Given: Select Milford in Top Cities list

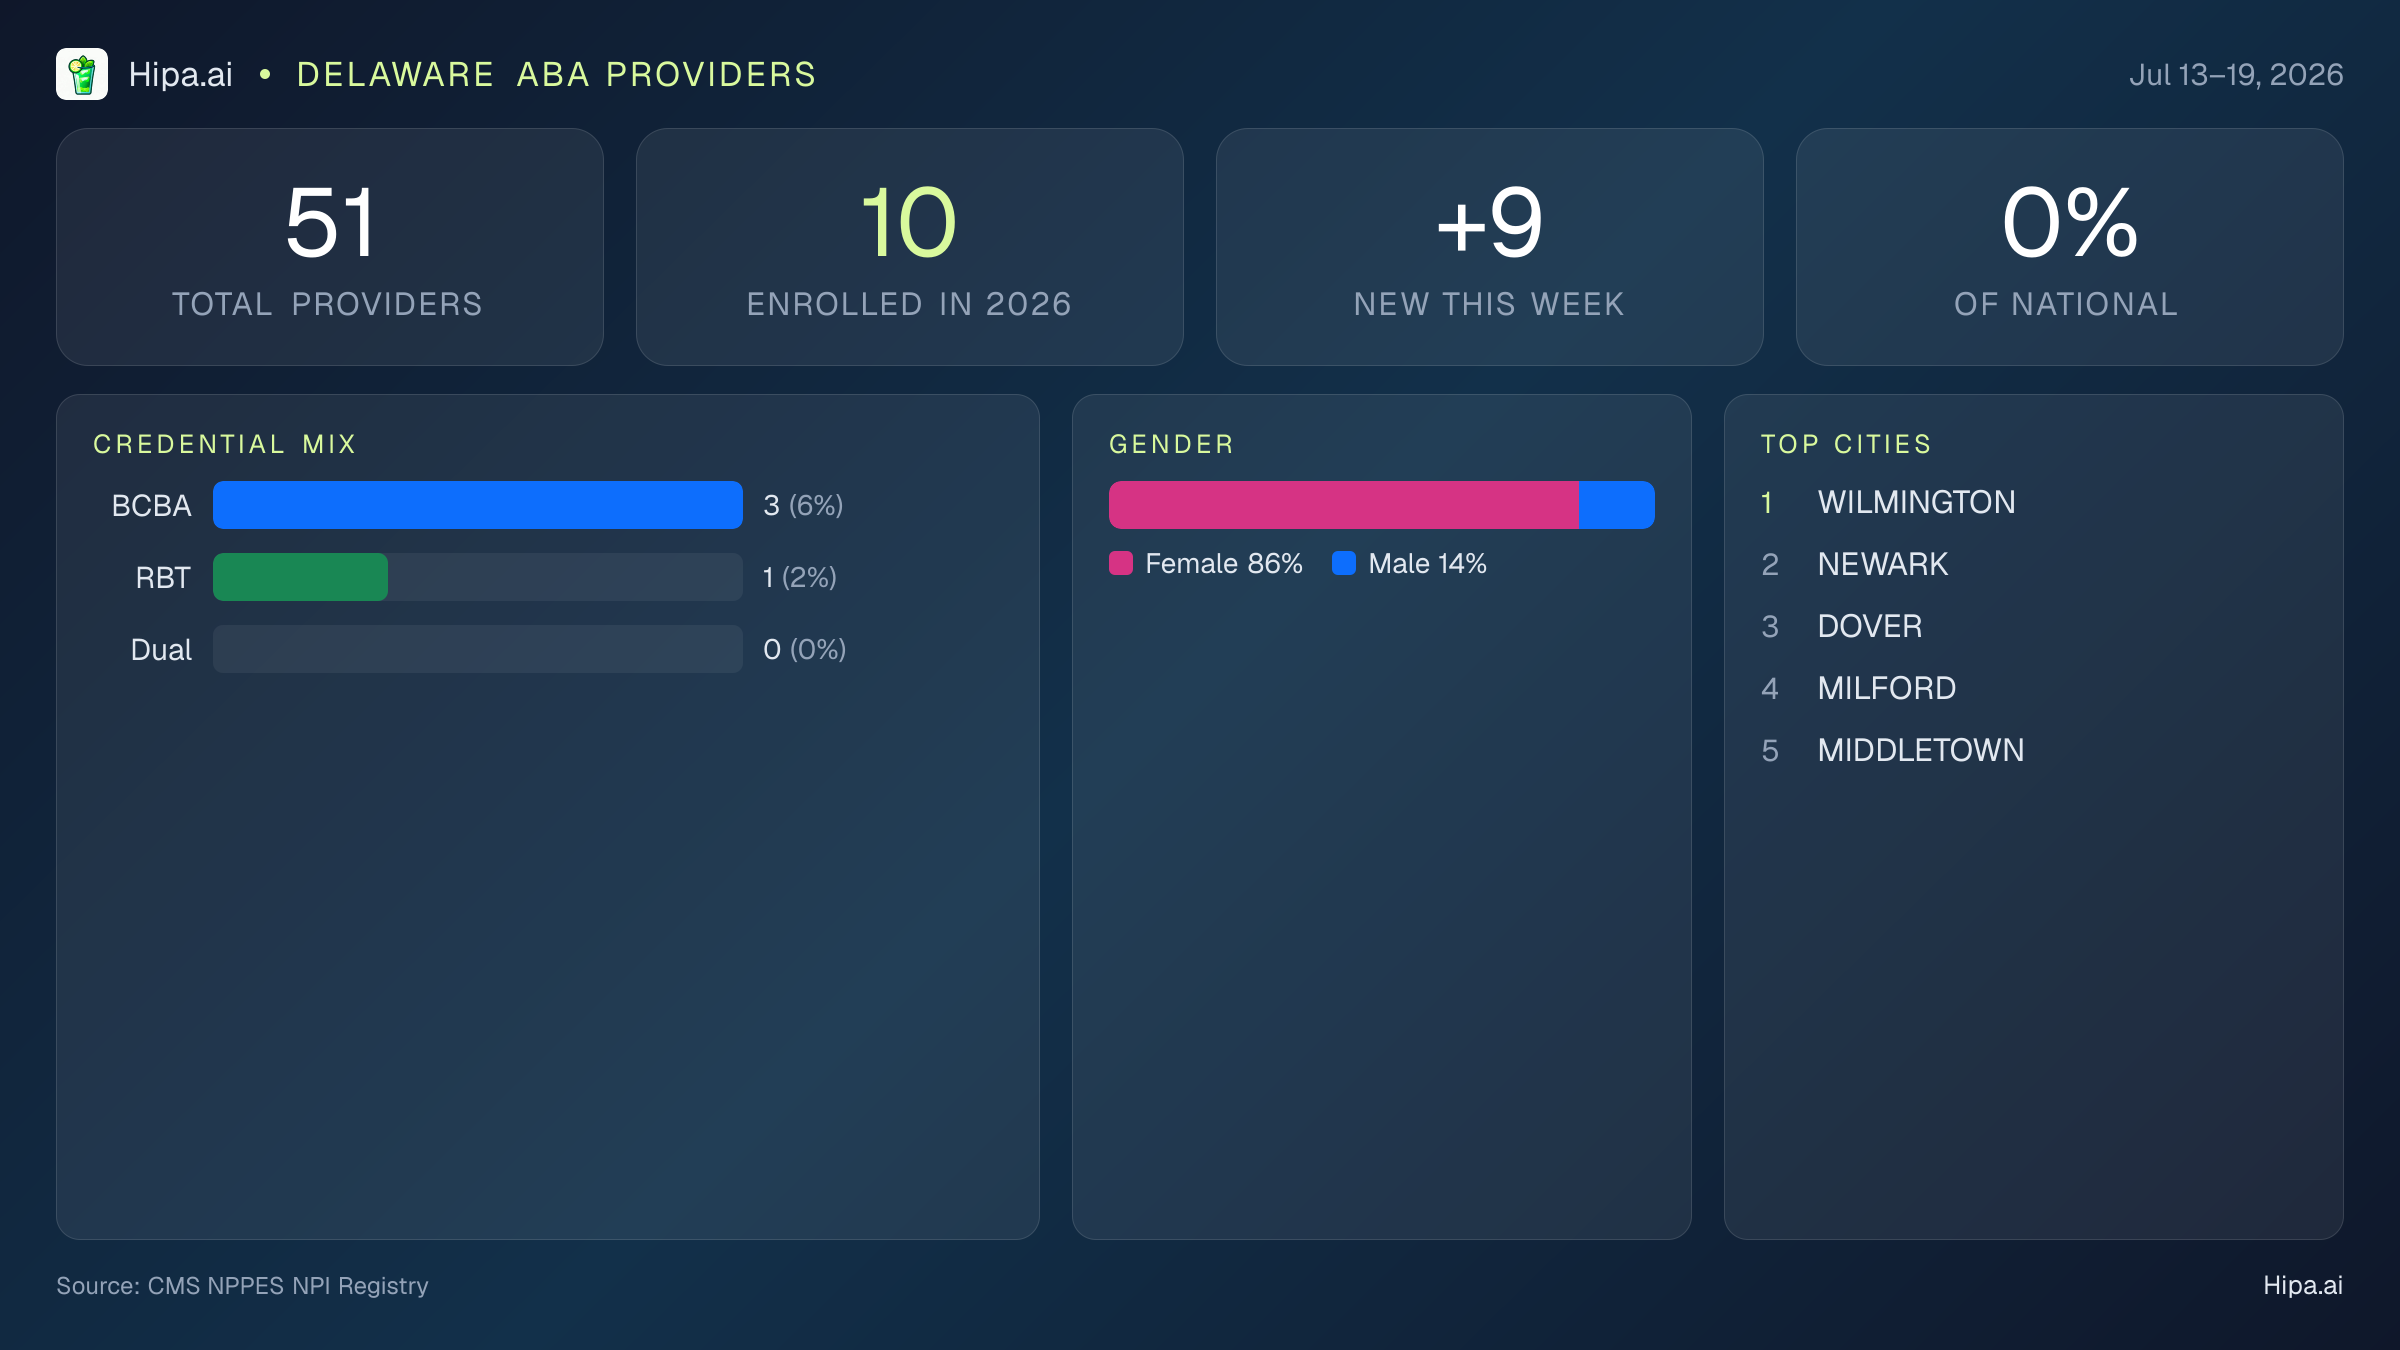Looking at the screenshot, I should [x=1886, y=688].
